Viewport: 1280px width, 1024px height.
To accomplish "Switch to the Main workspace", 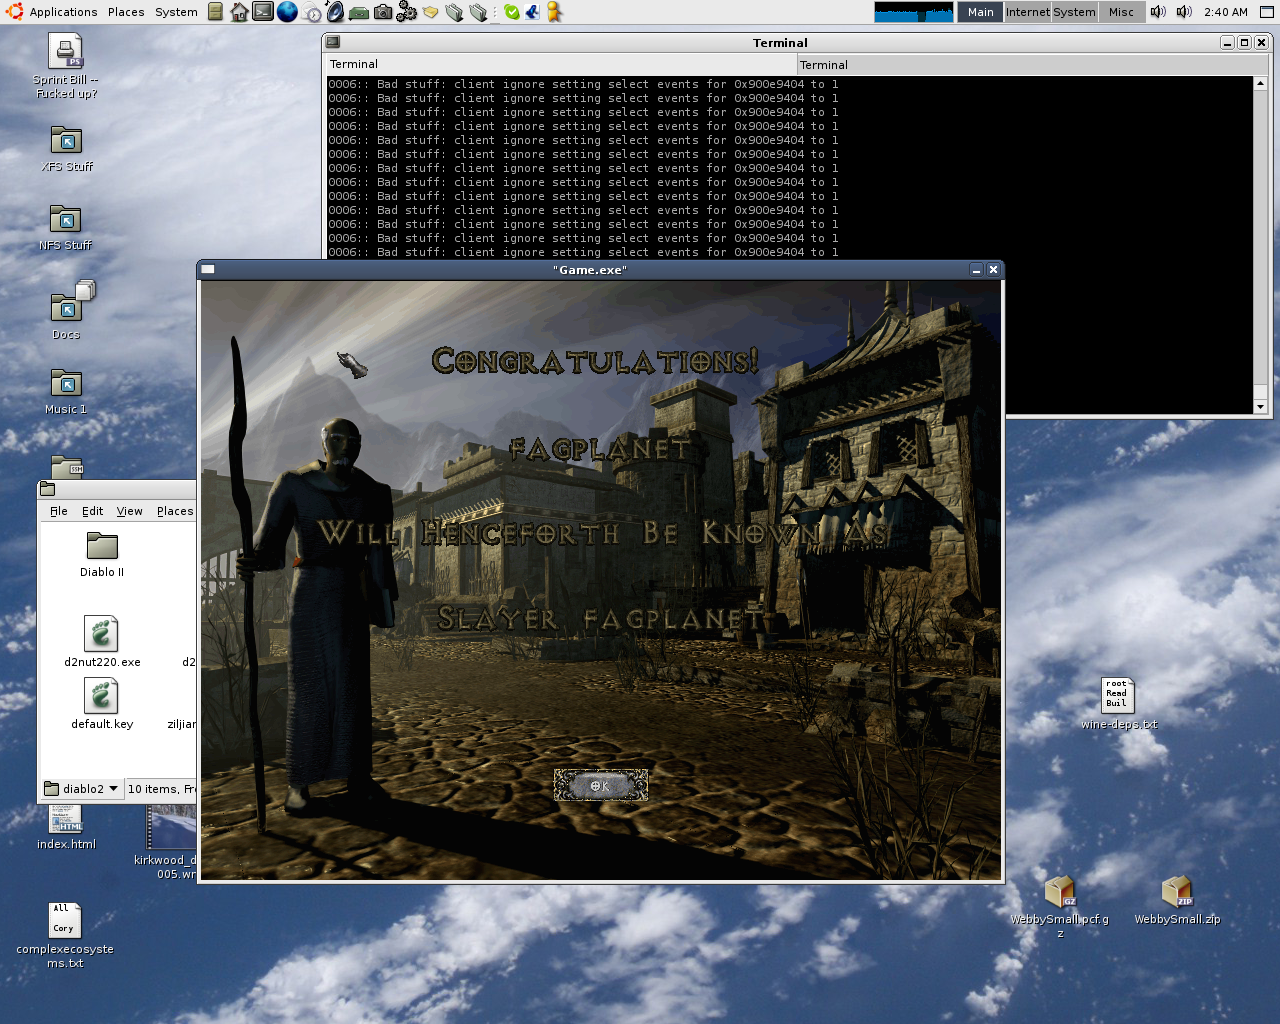I will [980, 12].
